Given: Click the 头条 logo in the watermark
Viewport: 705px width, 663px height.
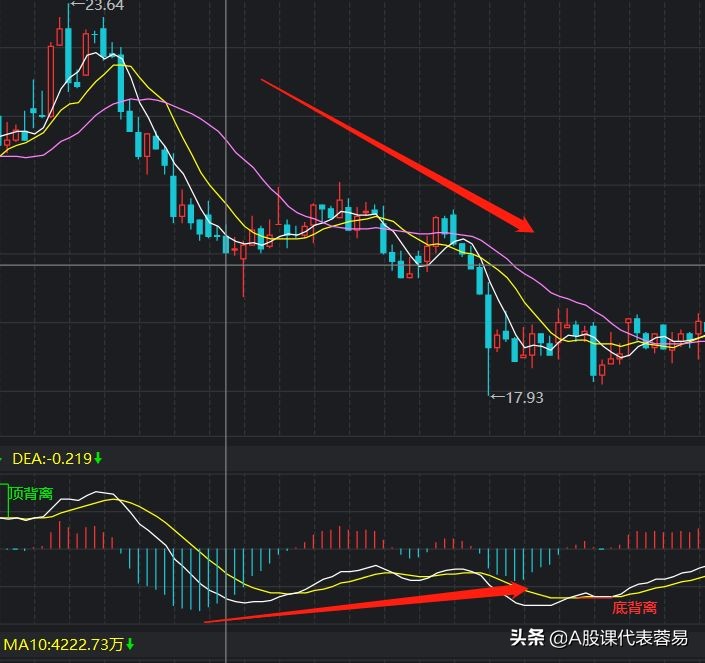Looking at the screenshot, I should click(x=527, y=637).
